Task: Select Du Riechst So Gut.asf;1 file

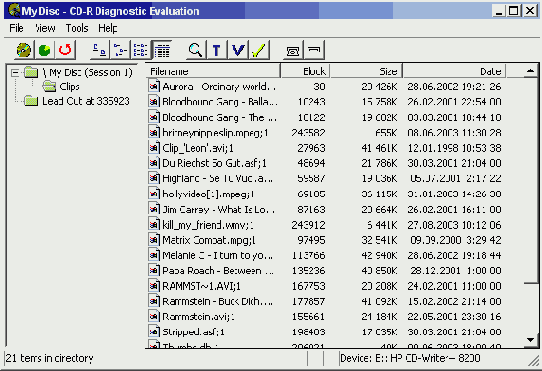Action: (214, 163)
